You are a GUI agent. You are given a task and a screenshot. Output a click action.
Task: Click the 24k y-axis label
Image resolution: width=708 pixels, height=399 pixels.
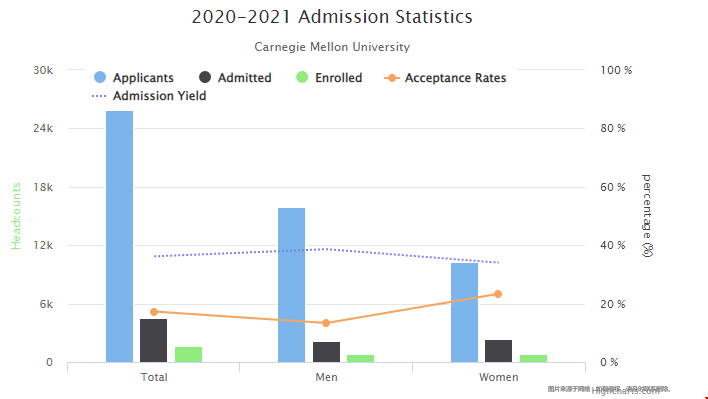coord(43,128)
